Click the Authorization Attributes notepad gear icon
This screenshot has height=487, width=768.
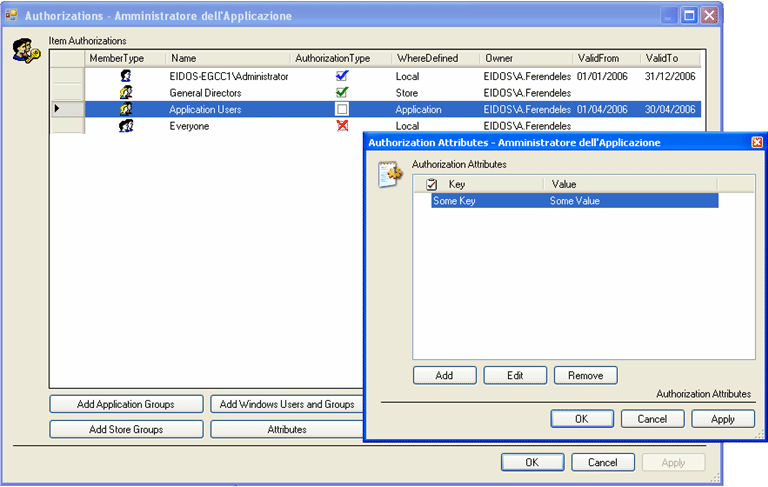(390, 174)
